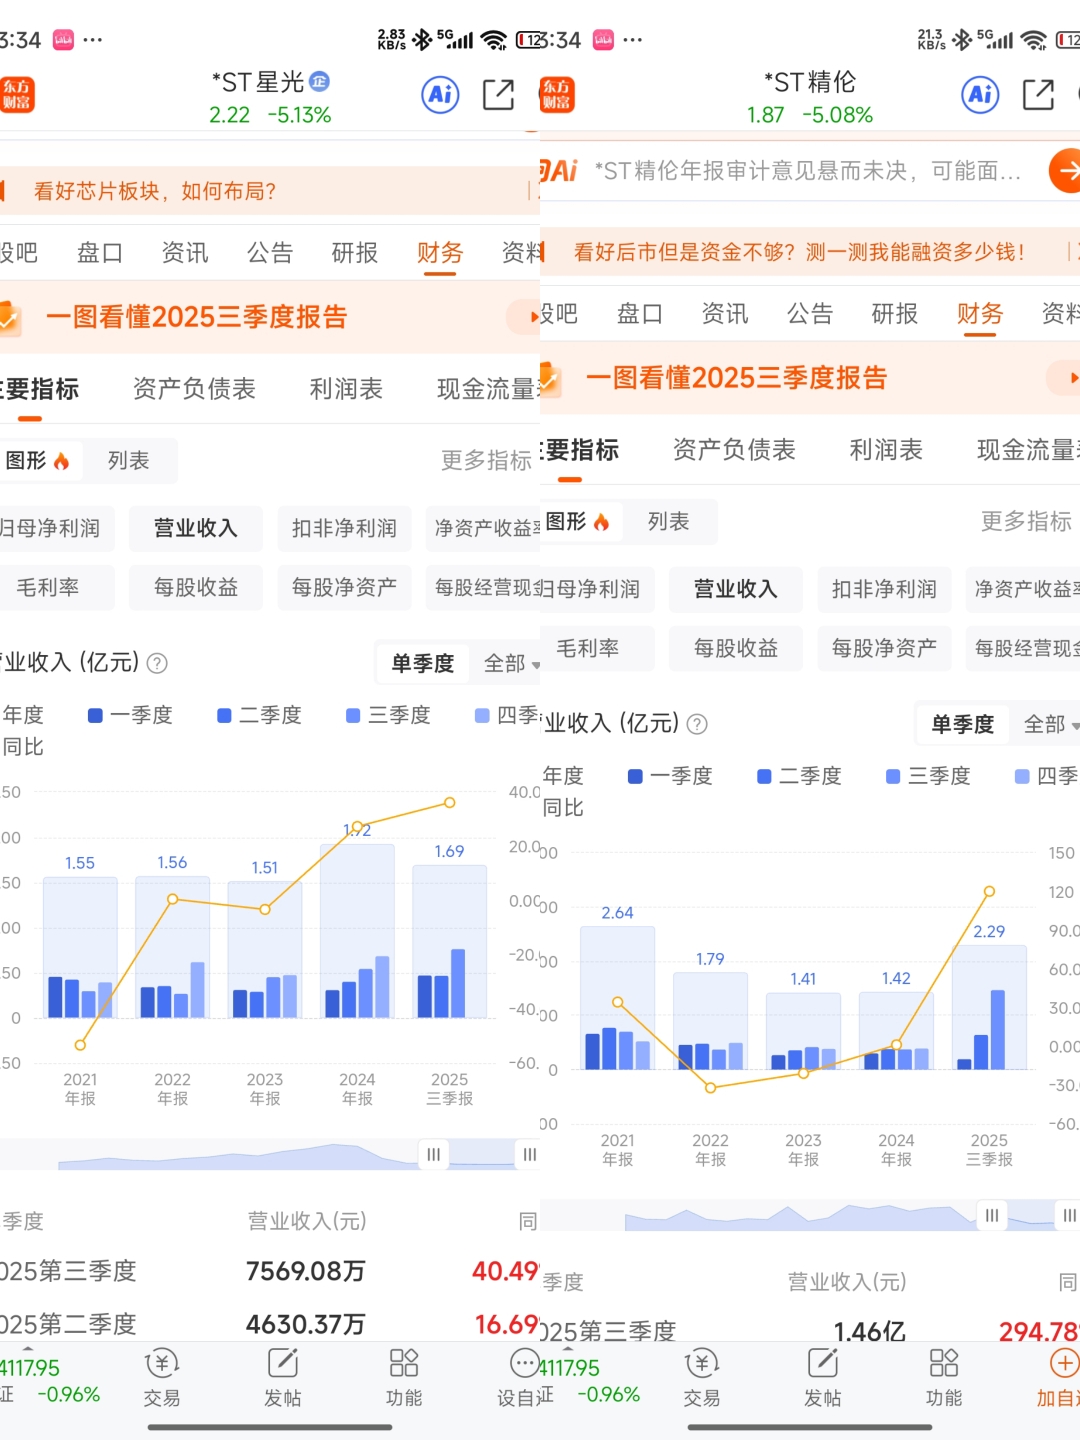The height and width of the screenshot is (1440, 1080).
Task: Open 盘口 tab on left screen
Action: 100,253
